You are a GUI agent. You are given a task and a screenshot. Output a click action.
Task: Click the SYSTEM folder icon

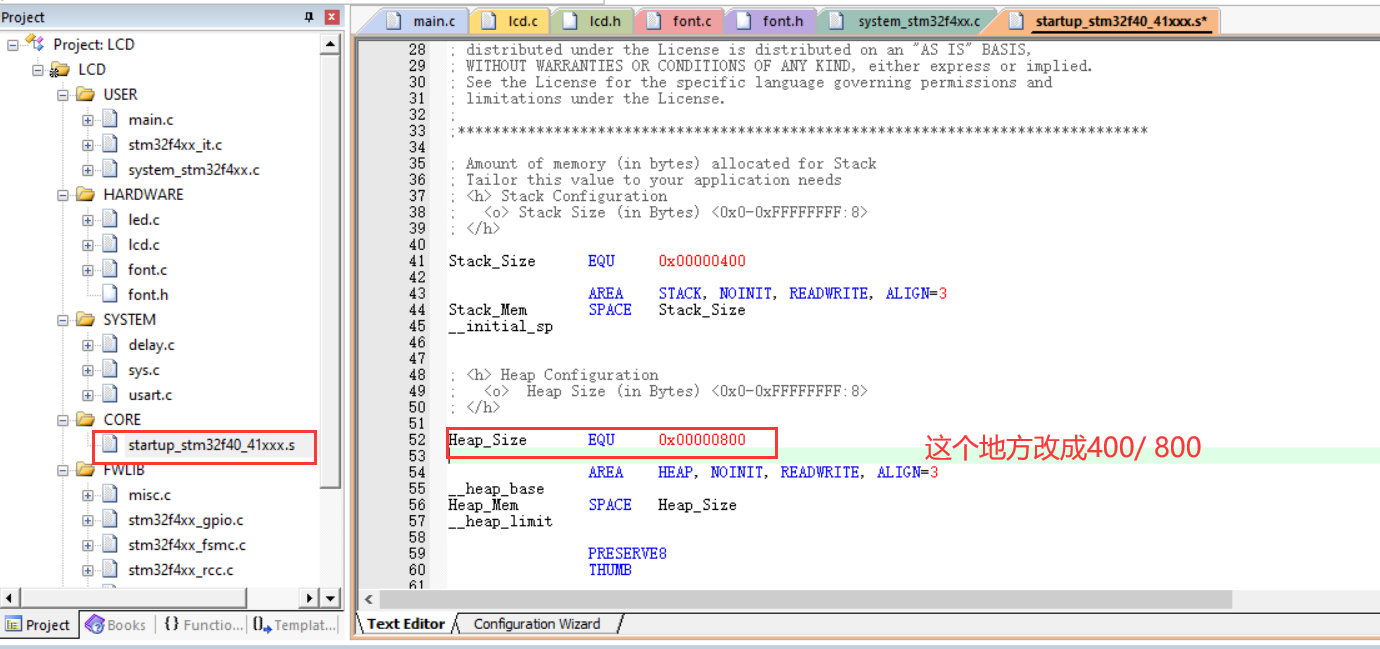(84, 319)
